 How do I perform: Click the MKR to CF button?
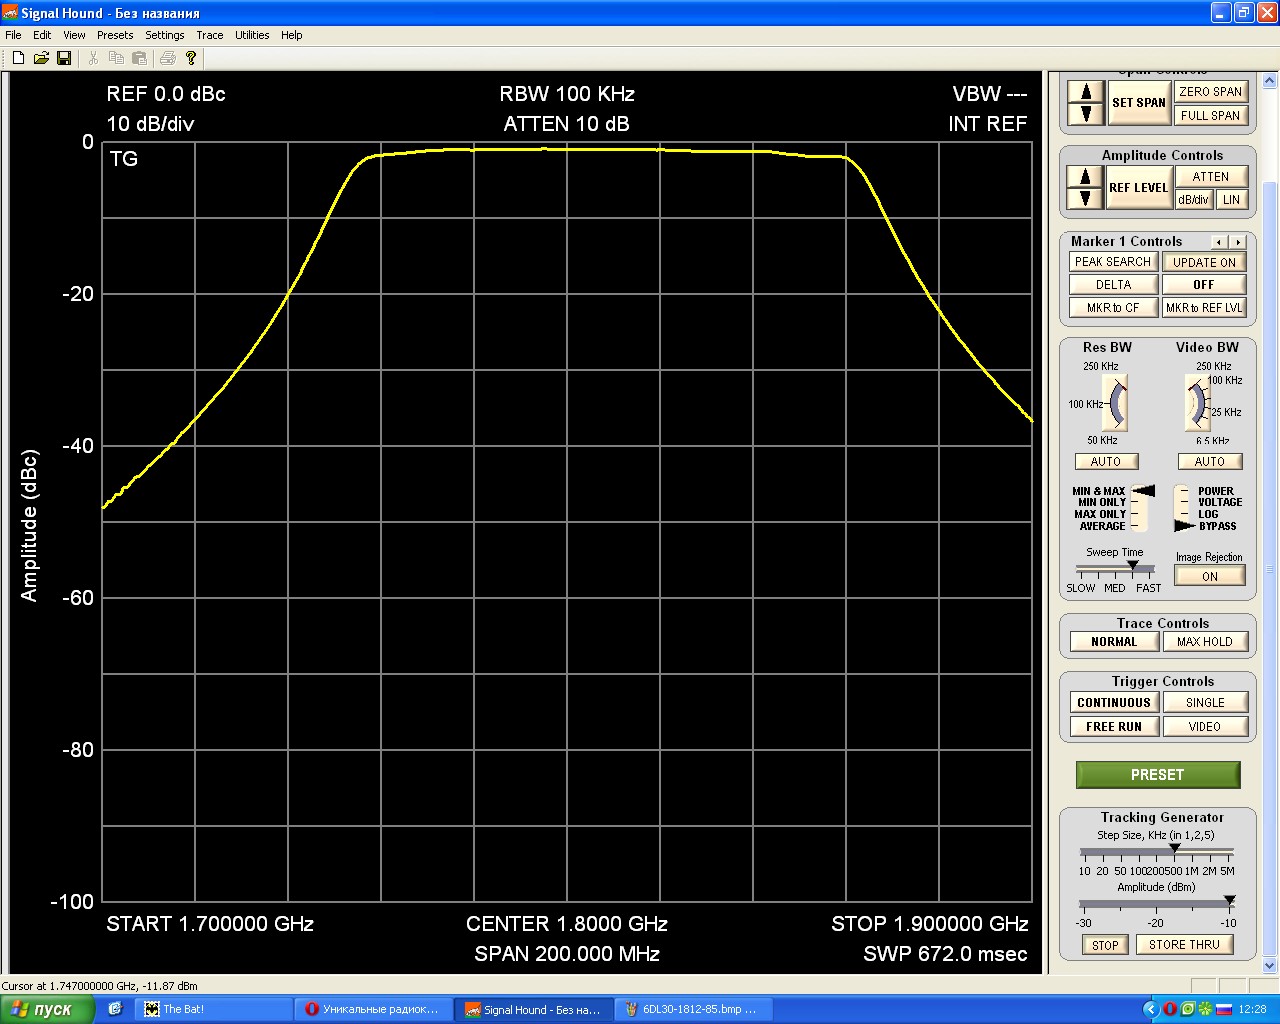pyautogui.click(x=1113, y=307)
